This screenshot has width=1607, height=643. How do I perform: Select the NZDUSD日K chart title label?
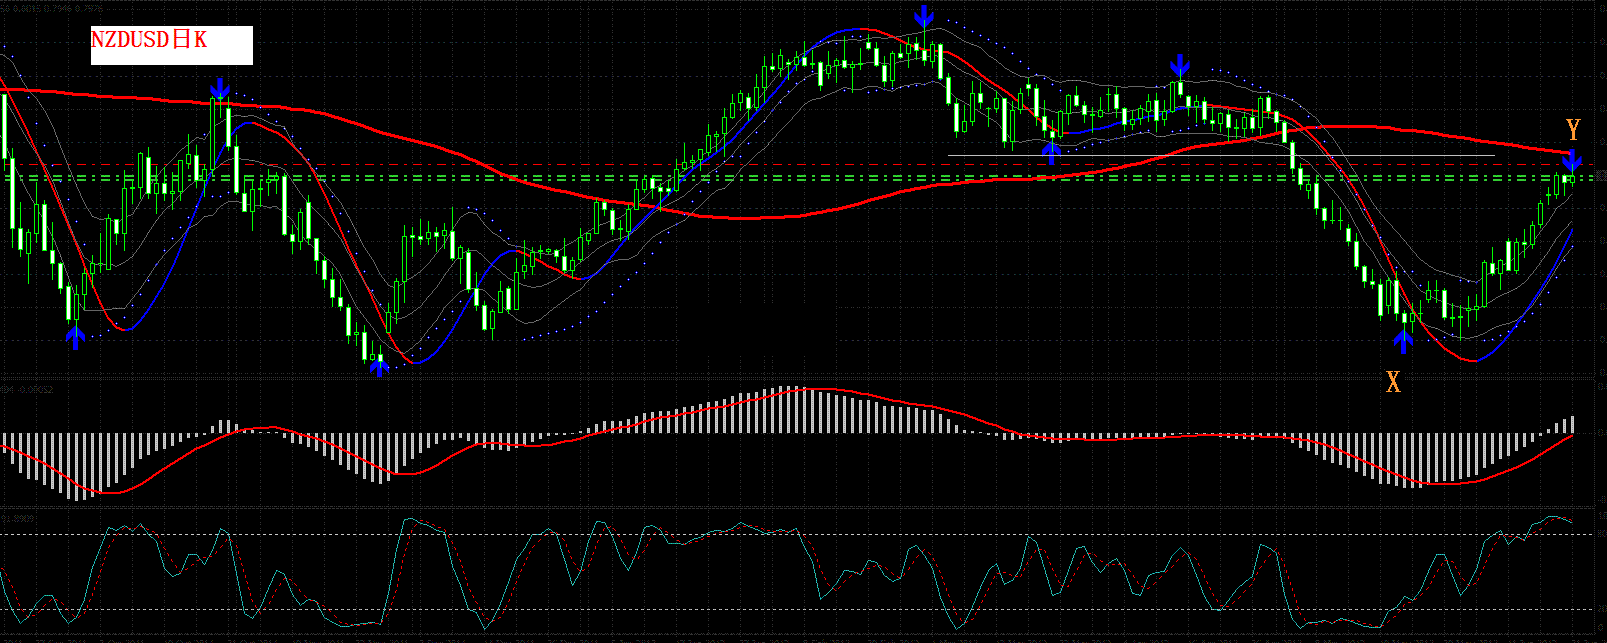(171, 46)
